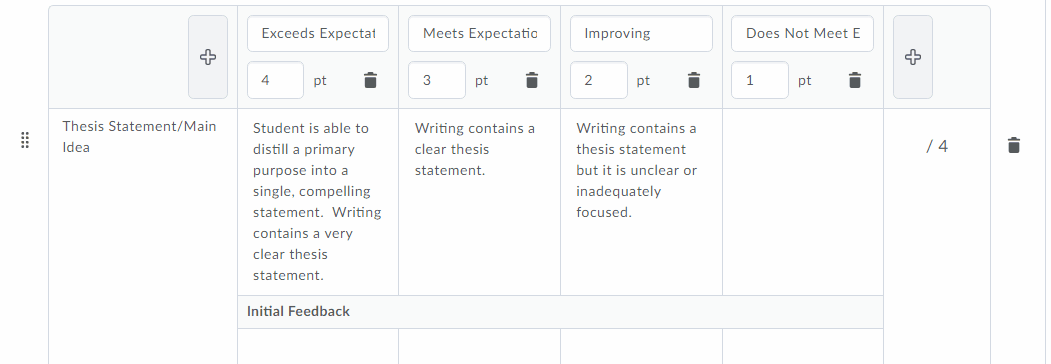Click the 4 pt points field
The image size is (1051, 364).
(275, 80)
